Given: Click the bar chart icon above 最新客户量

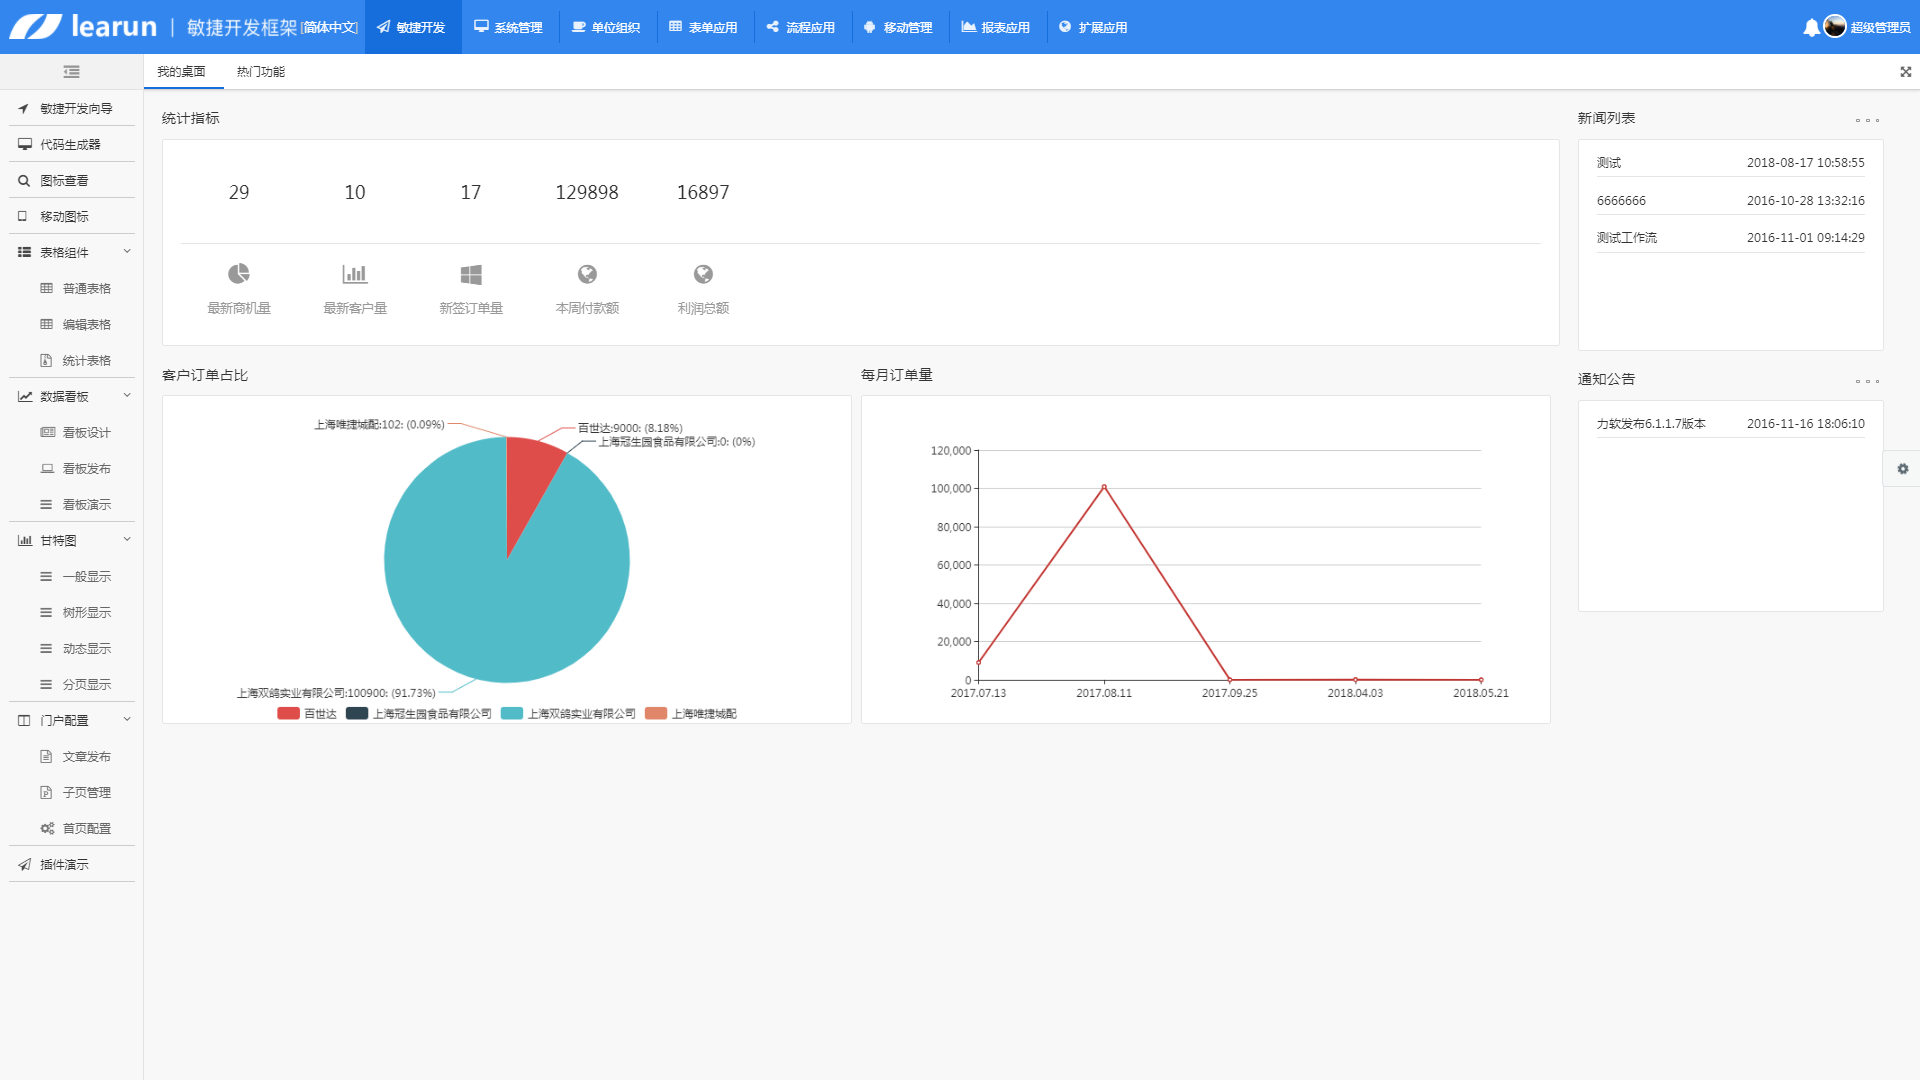Looking at the screenshot, I should pyautogui.click(x=355, y=274).
